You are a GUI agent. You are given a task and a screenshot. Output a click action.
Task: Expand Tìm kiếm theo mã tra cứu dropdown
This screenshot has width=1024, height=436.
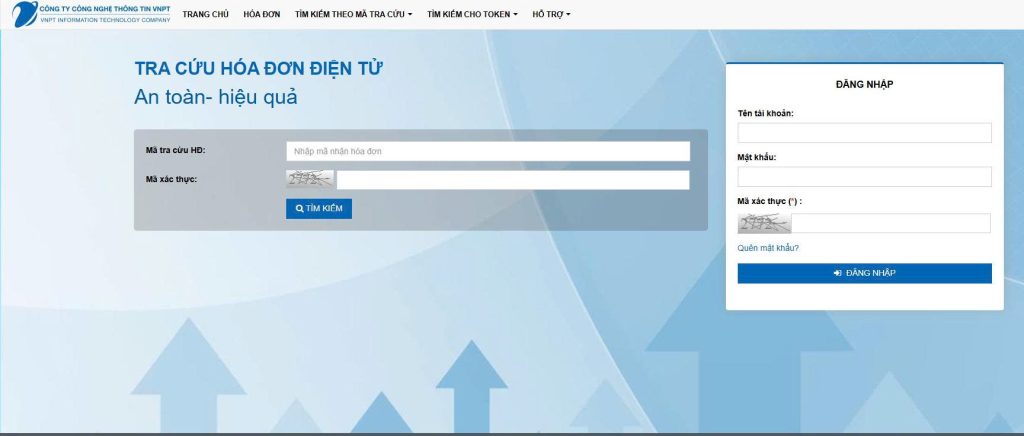coord(353,14)
